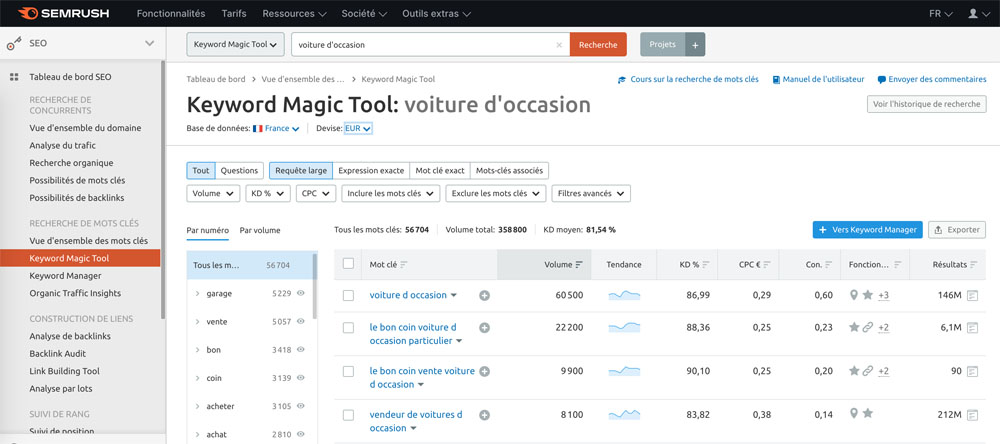Click the location pin icon in the 'voiture d occasion' row
Screen dimensions: 1000x444
[x=854, y=295]
